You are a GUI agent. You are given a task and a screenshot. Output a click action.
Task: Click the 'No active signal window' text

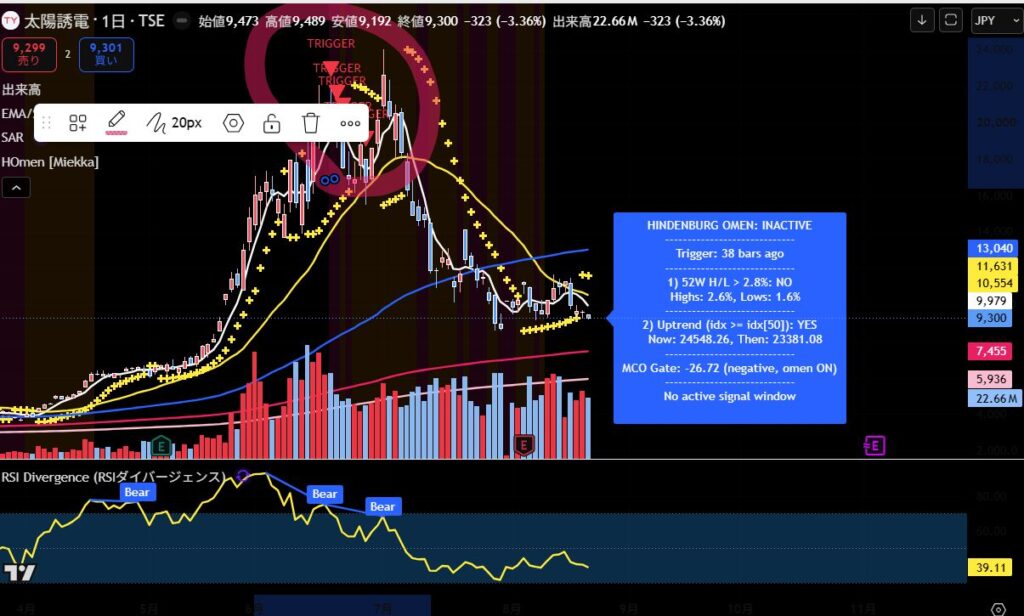729,396
